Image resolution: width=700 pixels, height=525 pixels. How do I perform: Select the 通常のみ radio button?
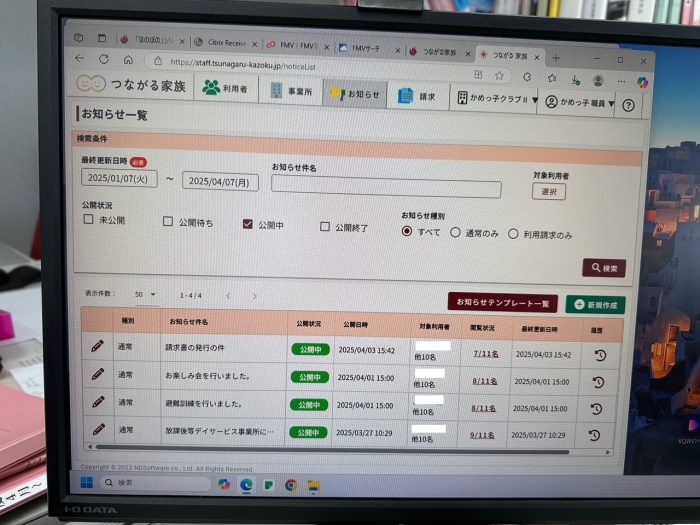pos(455,233)
